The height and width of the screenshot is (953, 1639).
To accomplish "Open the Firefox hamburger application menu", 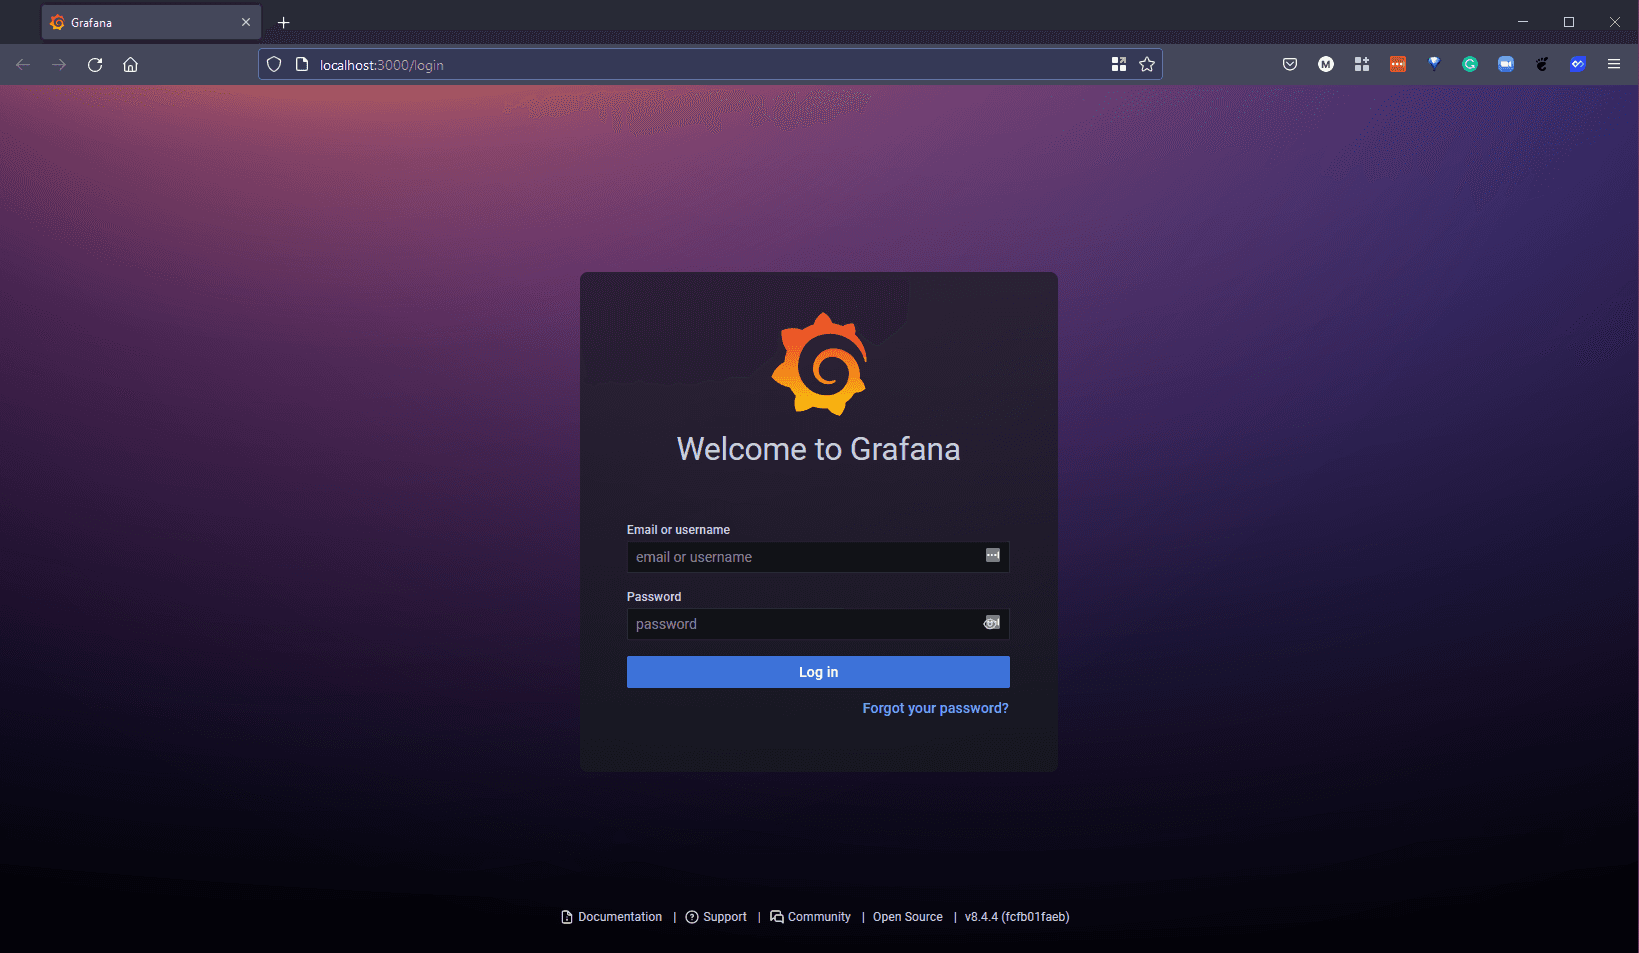I will click(x=1613, y=64).
